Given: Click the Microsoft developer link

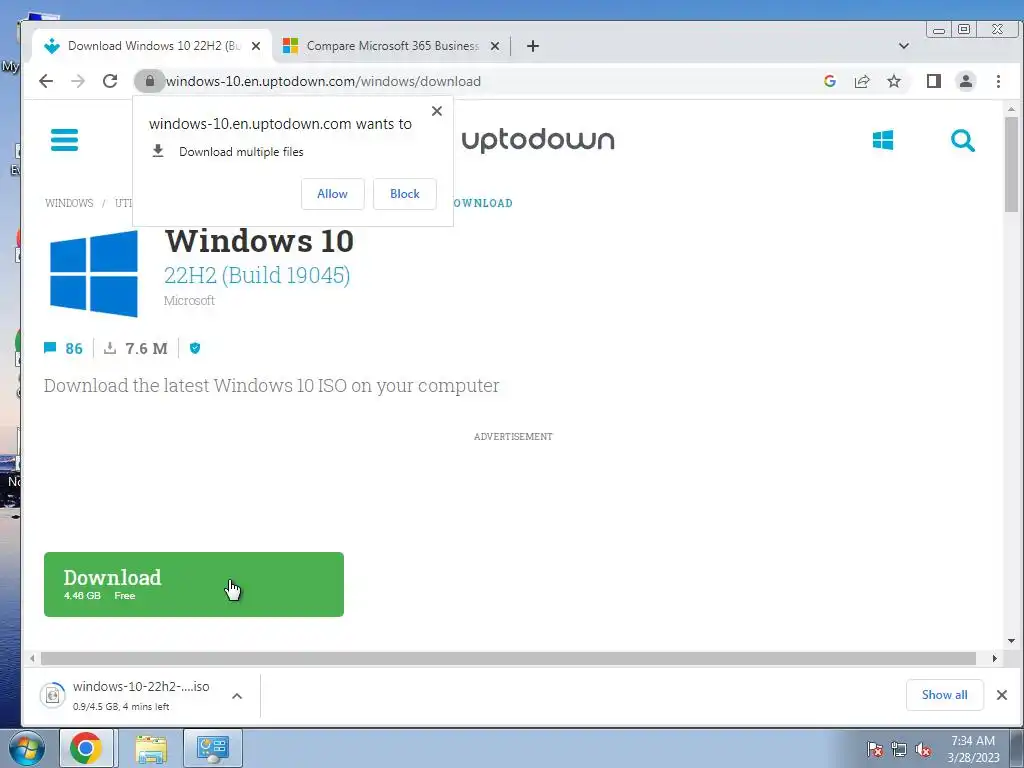Looking at the screenshot, I should pyautogui.click(x=189, y=300).
